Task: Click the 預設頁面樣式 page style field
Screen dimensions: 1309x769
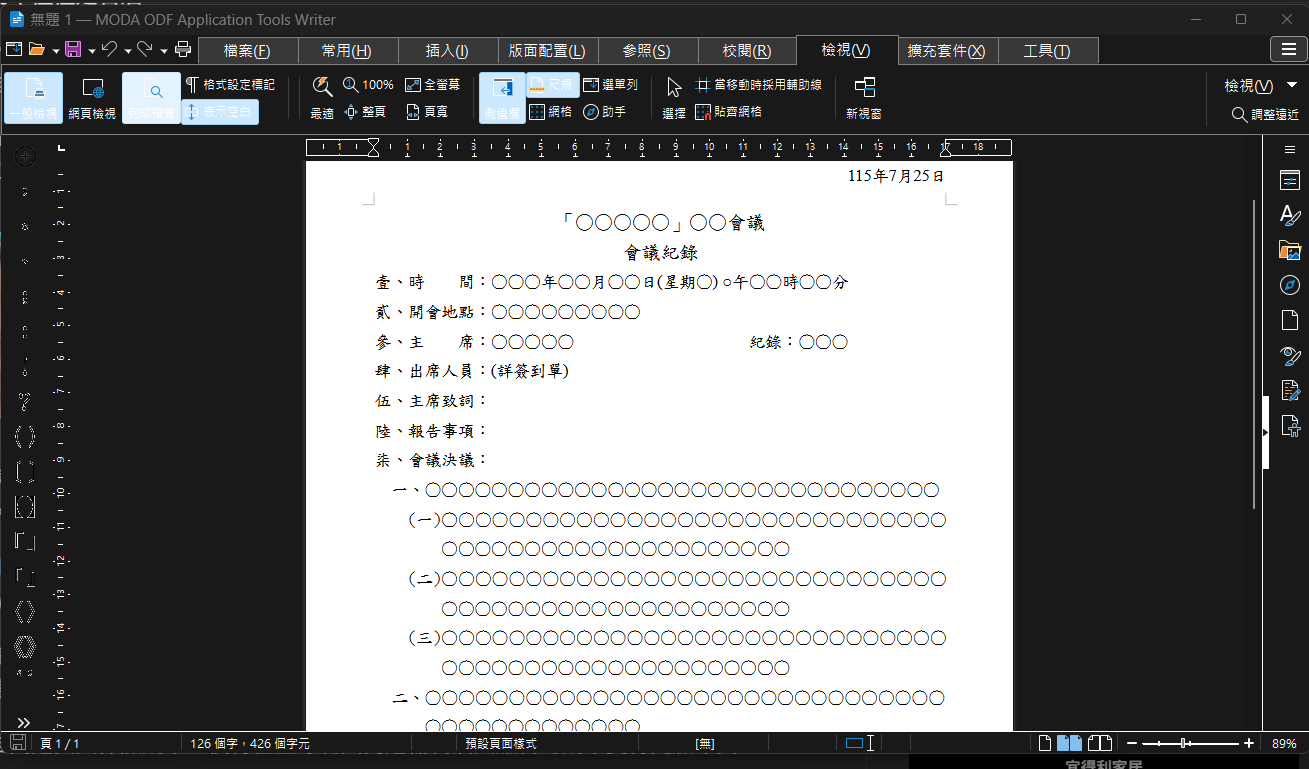Action: (501, 744)
